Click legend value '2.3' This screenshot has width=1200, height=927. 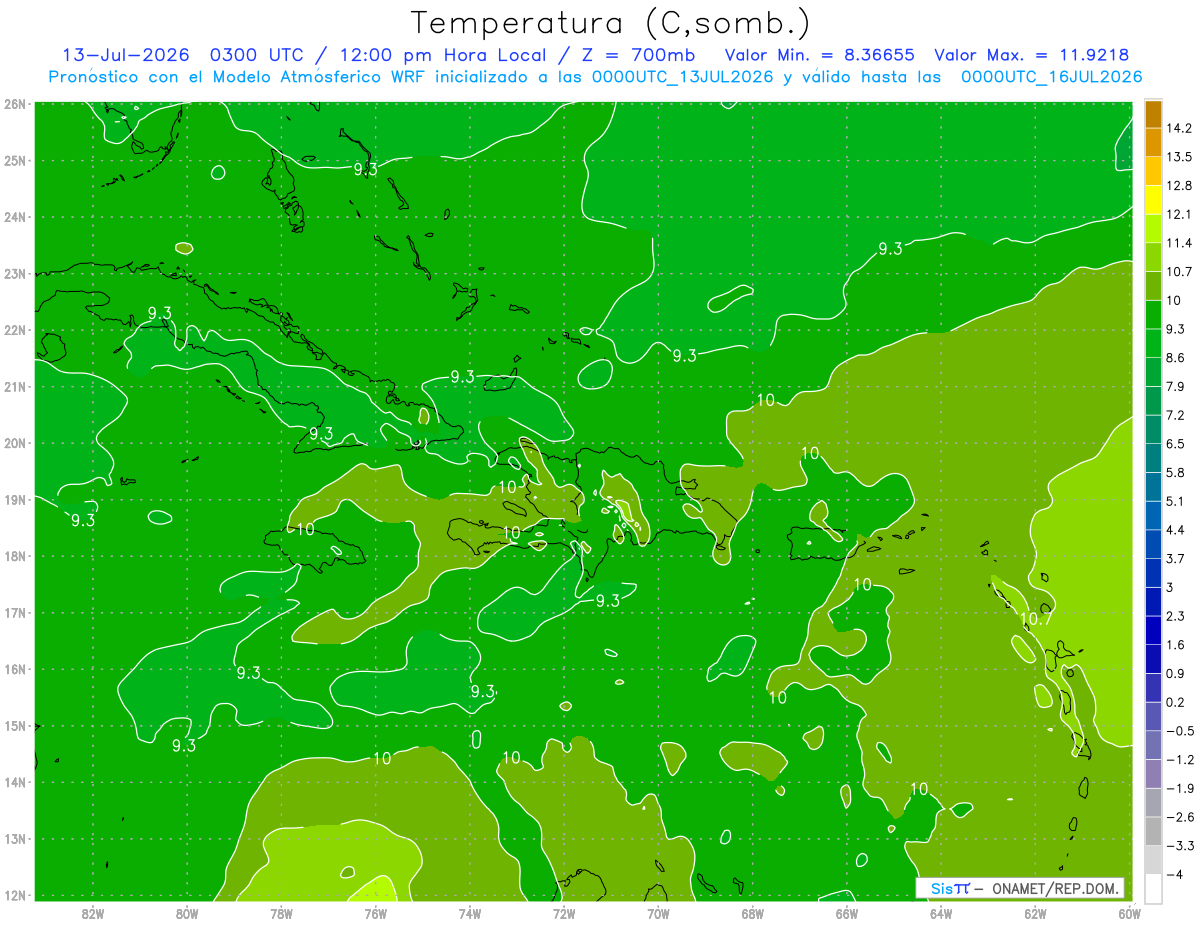coord(1177,616)
